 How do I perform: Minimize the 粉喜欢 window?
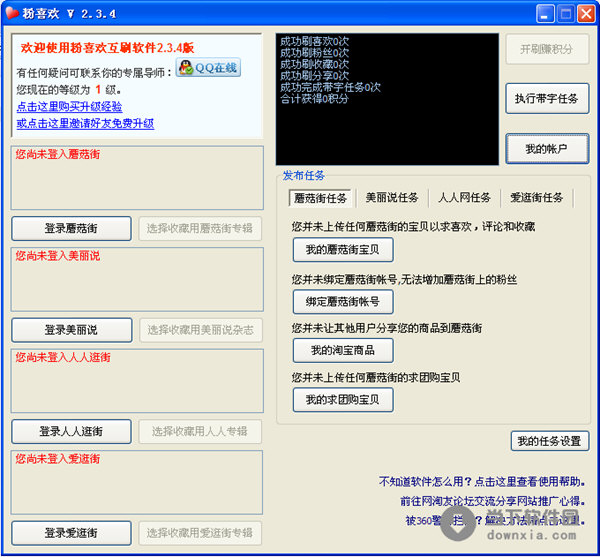[x=546, y=14]
